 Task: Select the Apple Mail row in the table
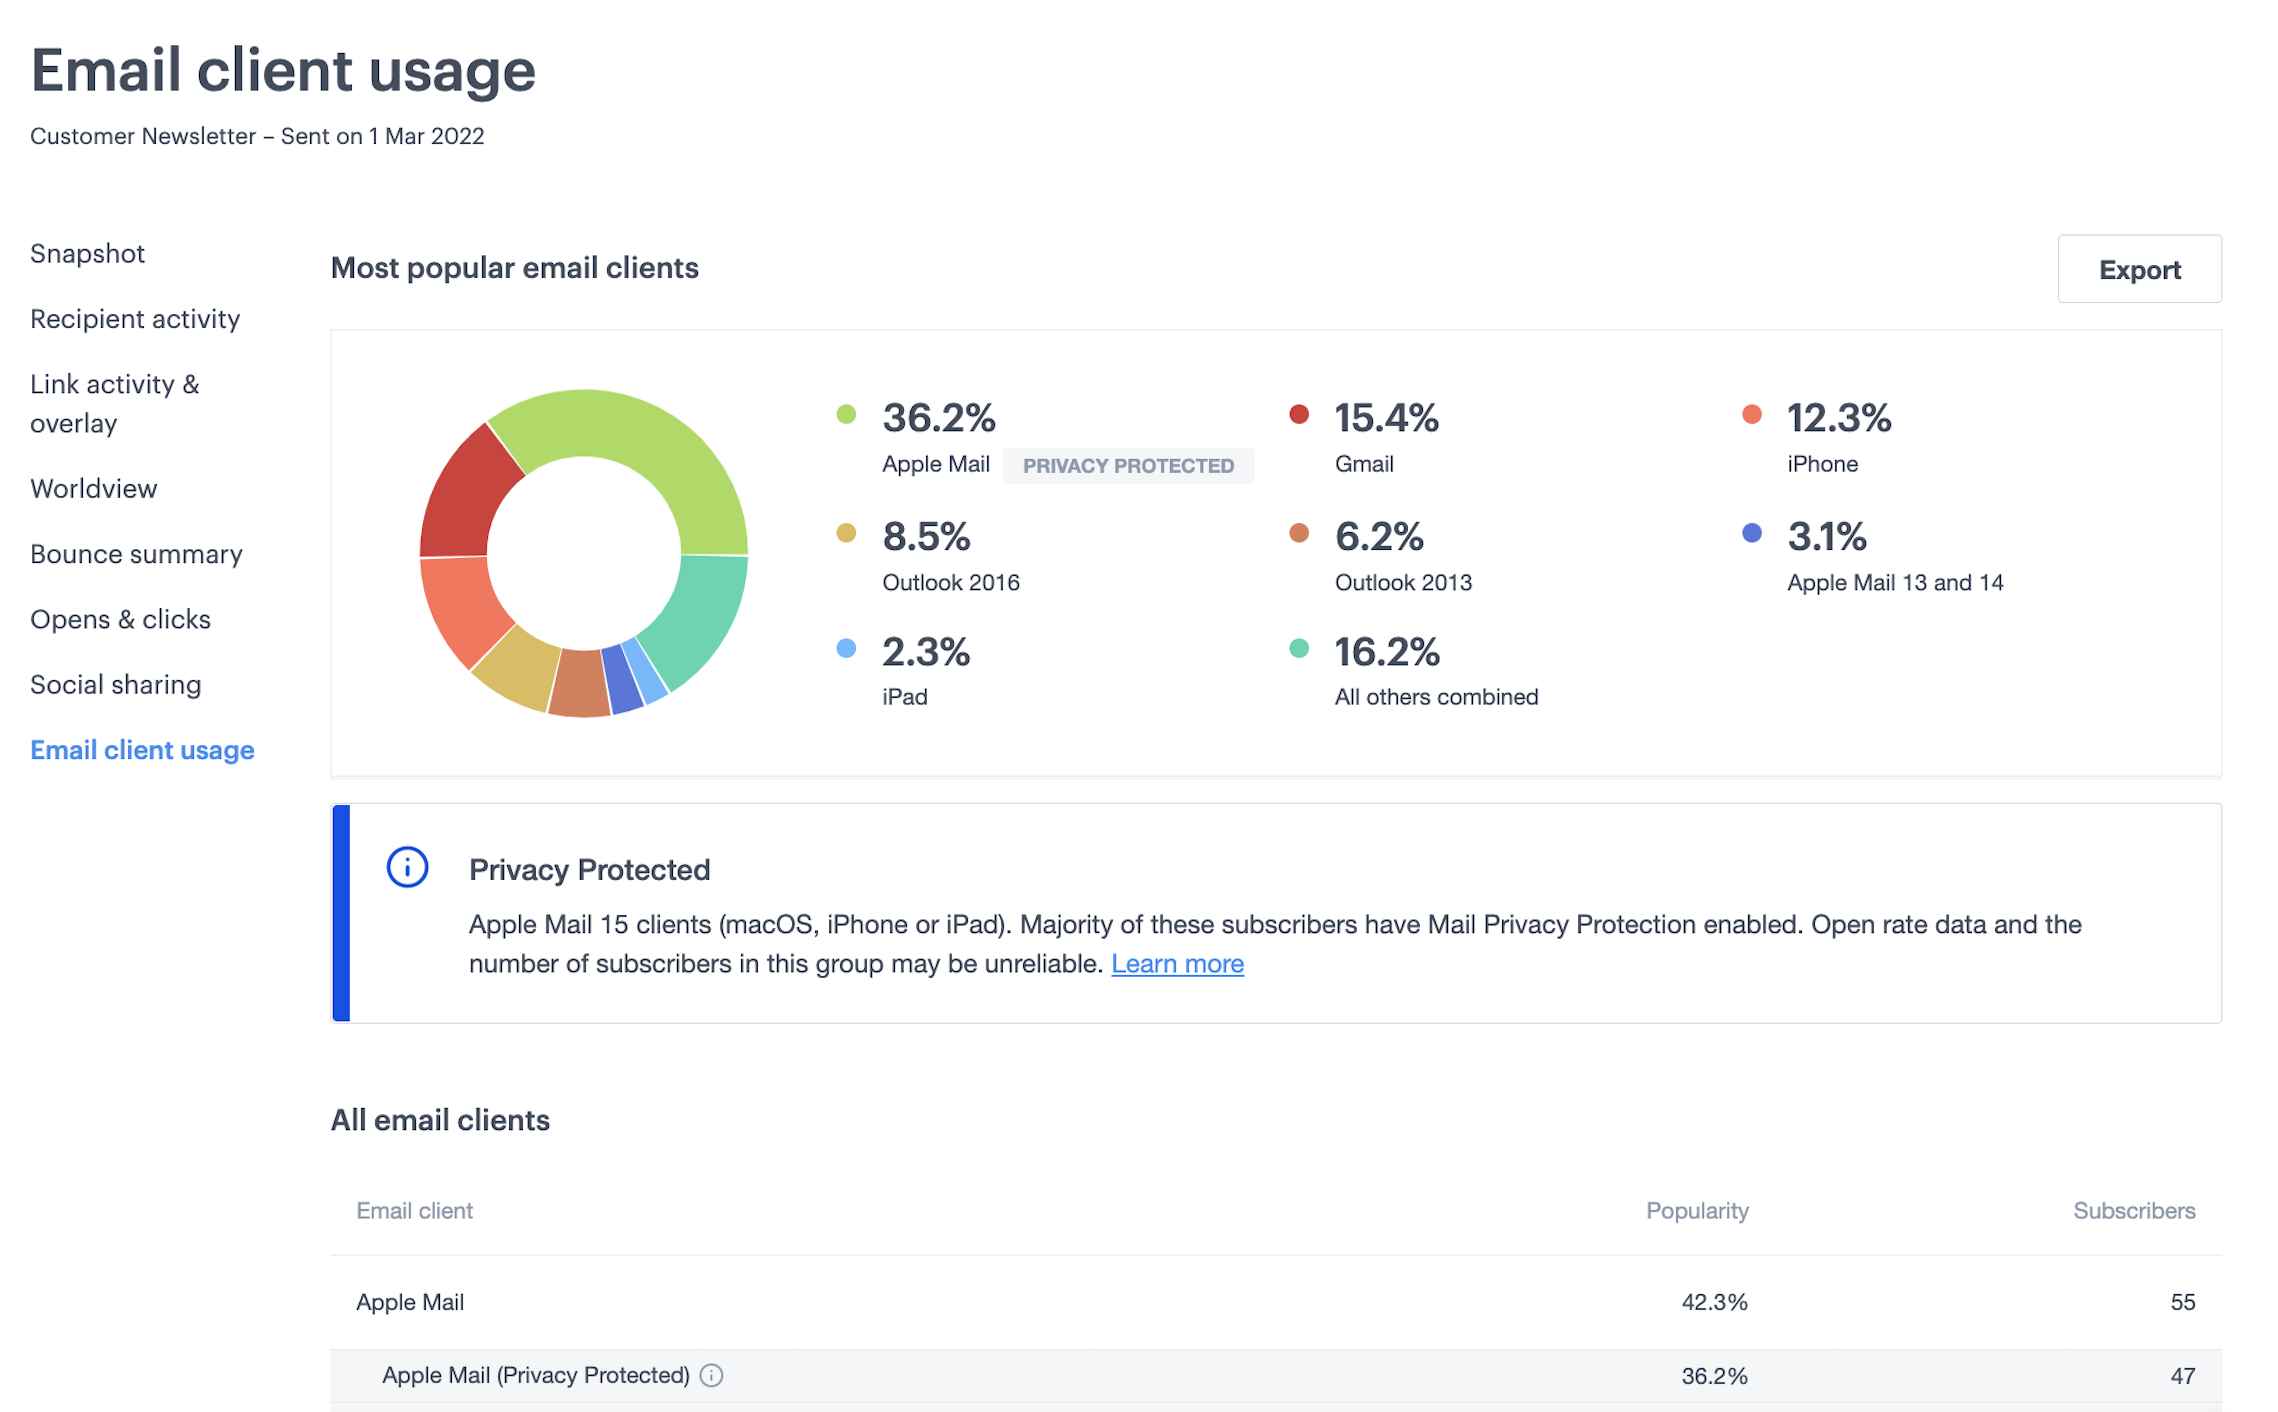coord(410,1302)
